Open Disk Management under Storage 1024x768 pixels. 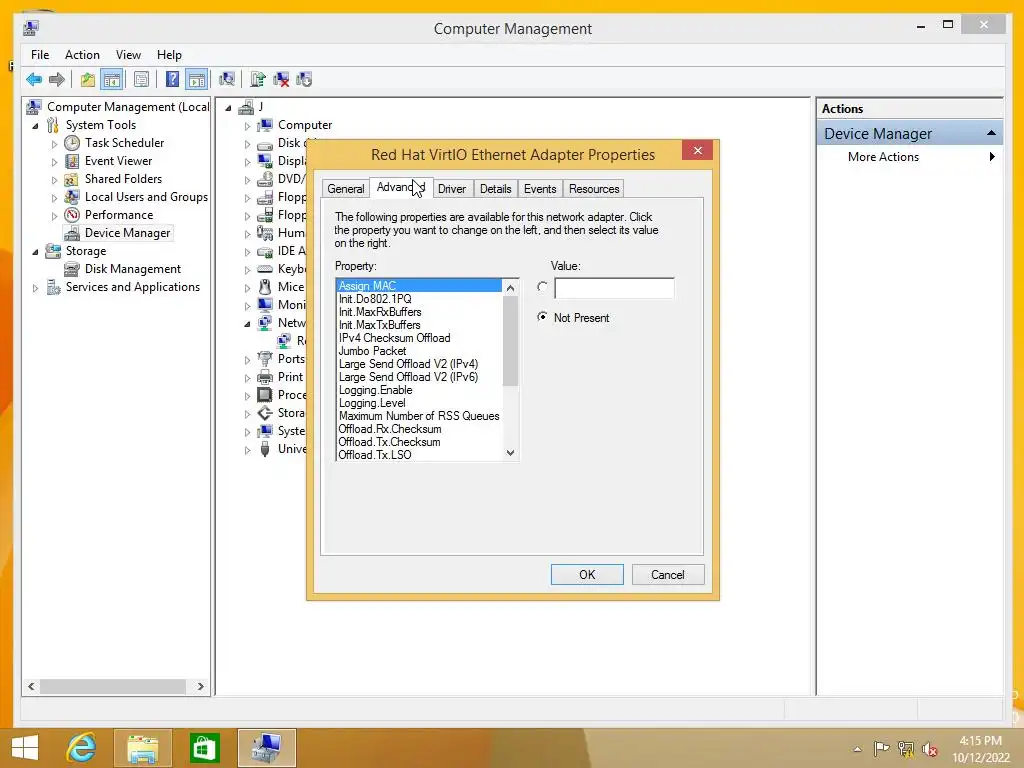coord(133,269)
